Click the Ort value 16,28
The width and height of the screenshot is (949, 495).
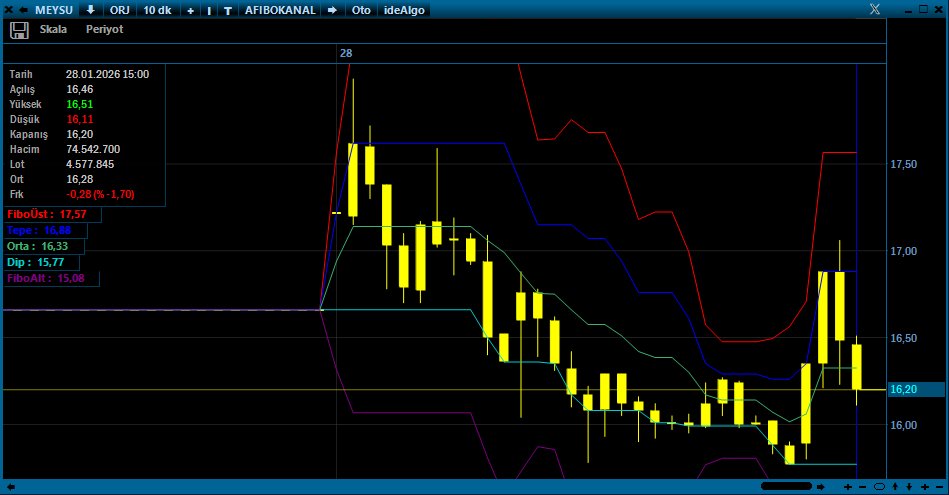click(x=80, y=179)
